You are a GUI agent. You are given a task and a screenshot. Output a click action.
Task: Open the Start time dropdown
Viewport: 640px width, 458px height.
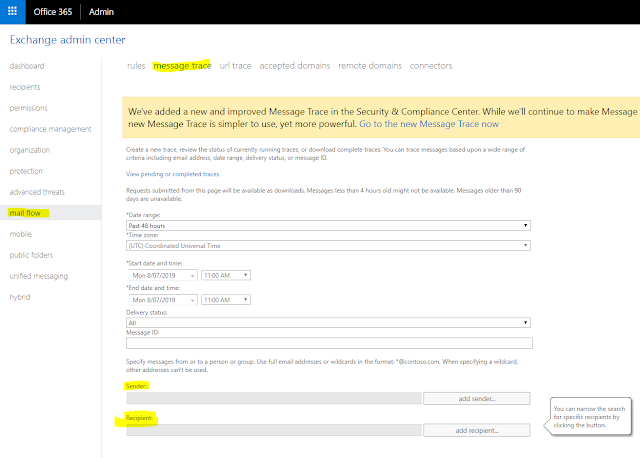pyautogui.click(x=226, y=276)
